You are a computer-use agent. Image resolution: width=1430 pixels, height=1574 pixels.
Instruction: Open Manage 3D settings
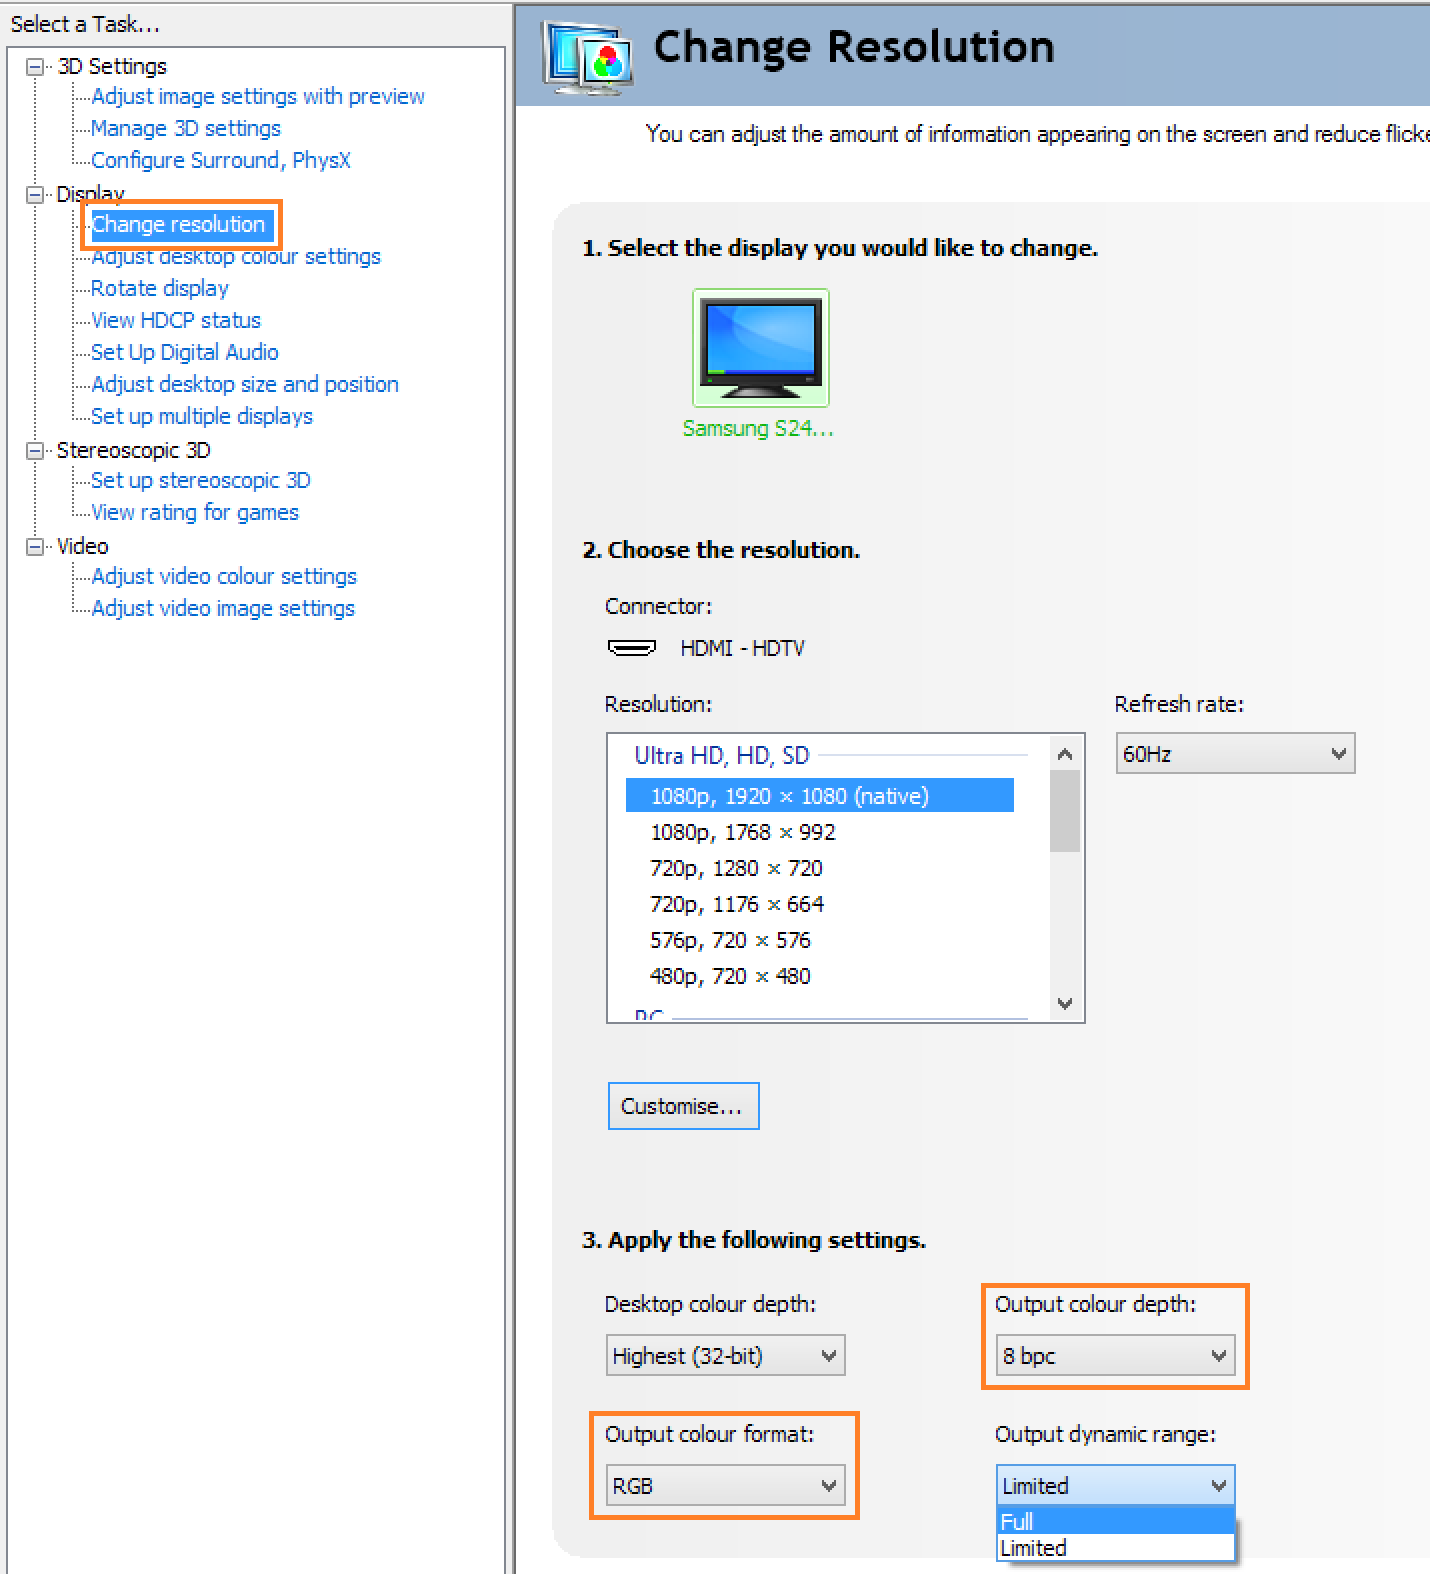pyautogui.click(x=186, y=128)
